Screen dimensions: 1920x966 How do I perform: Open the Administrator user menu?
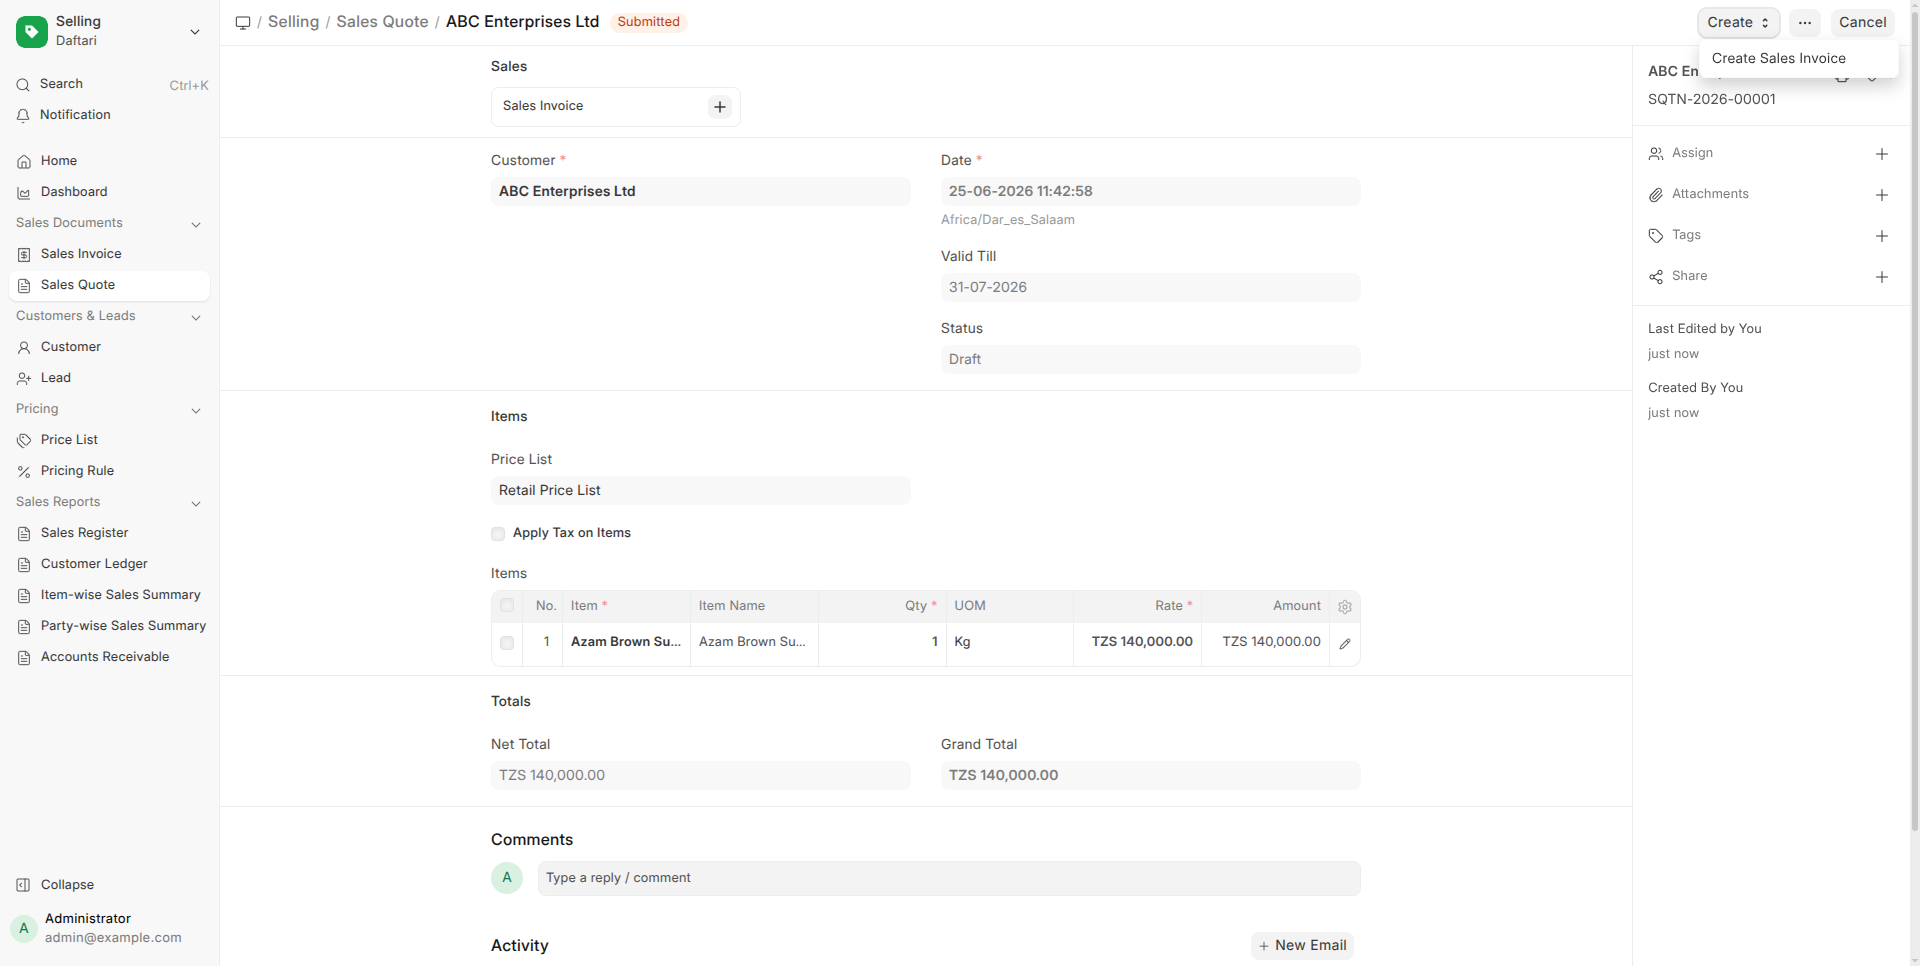click(x=110, y=928)
